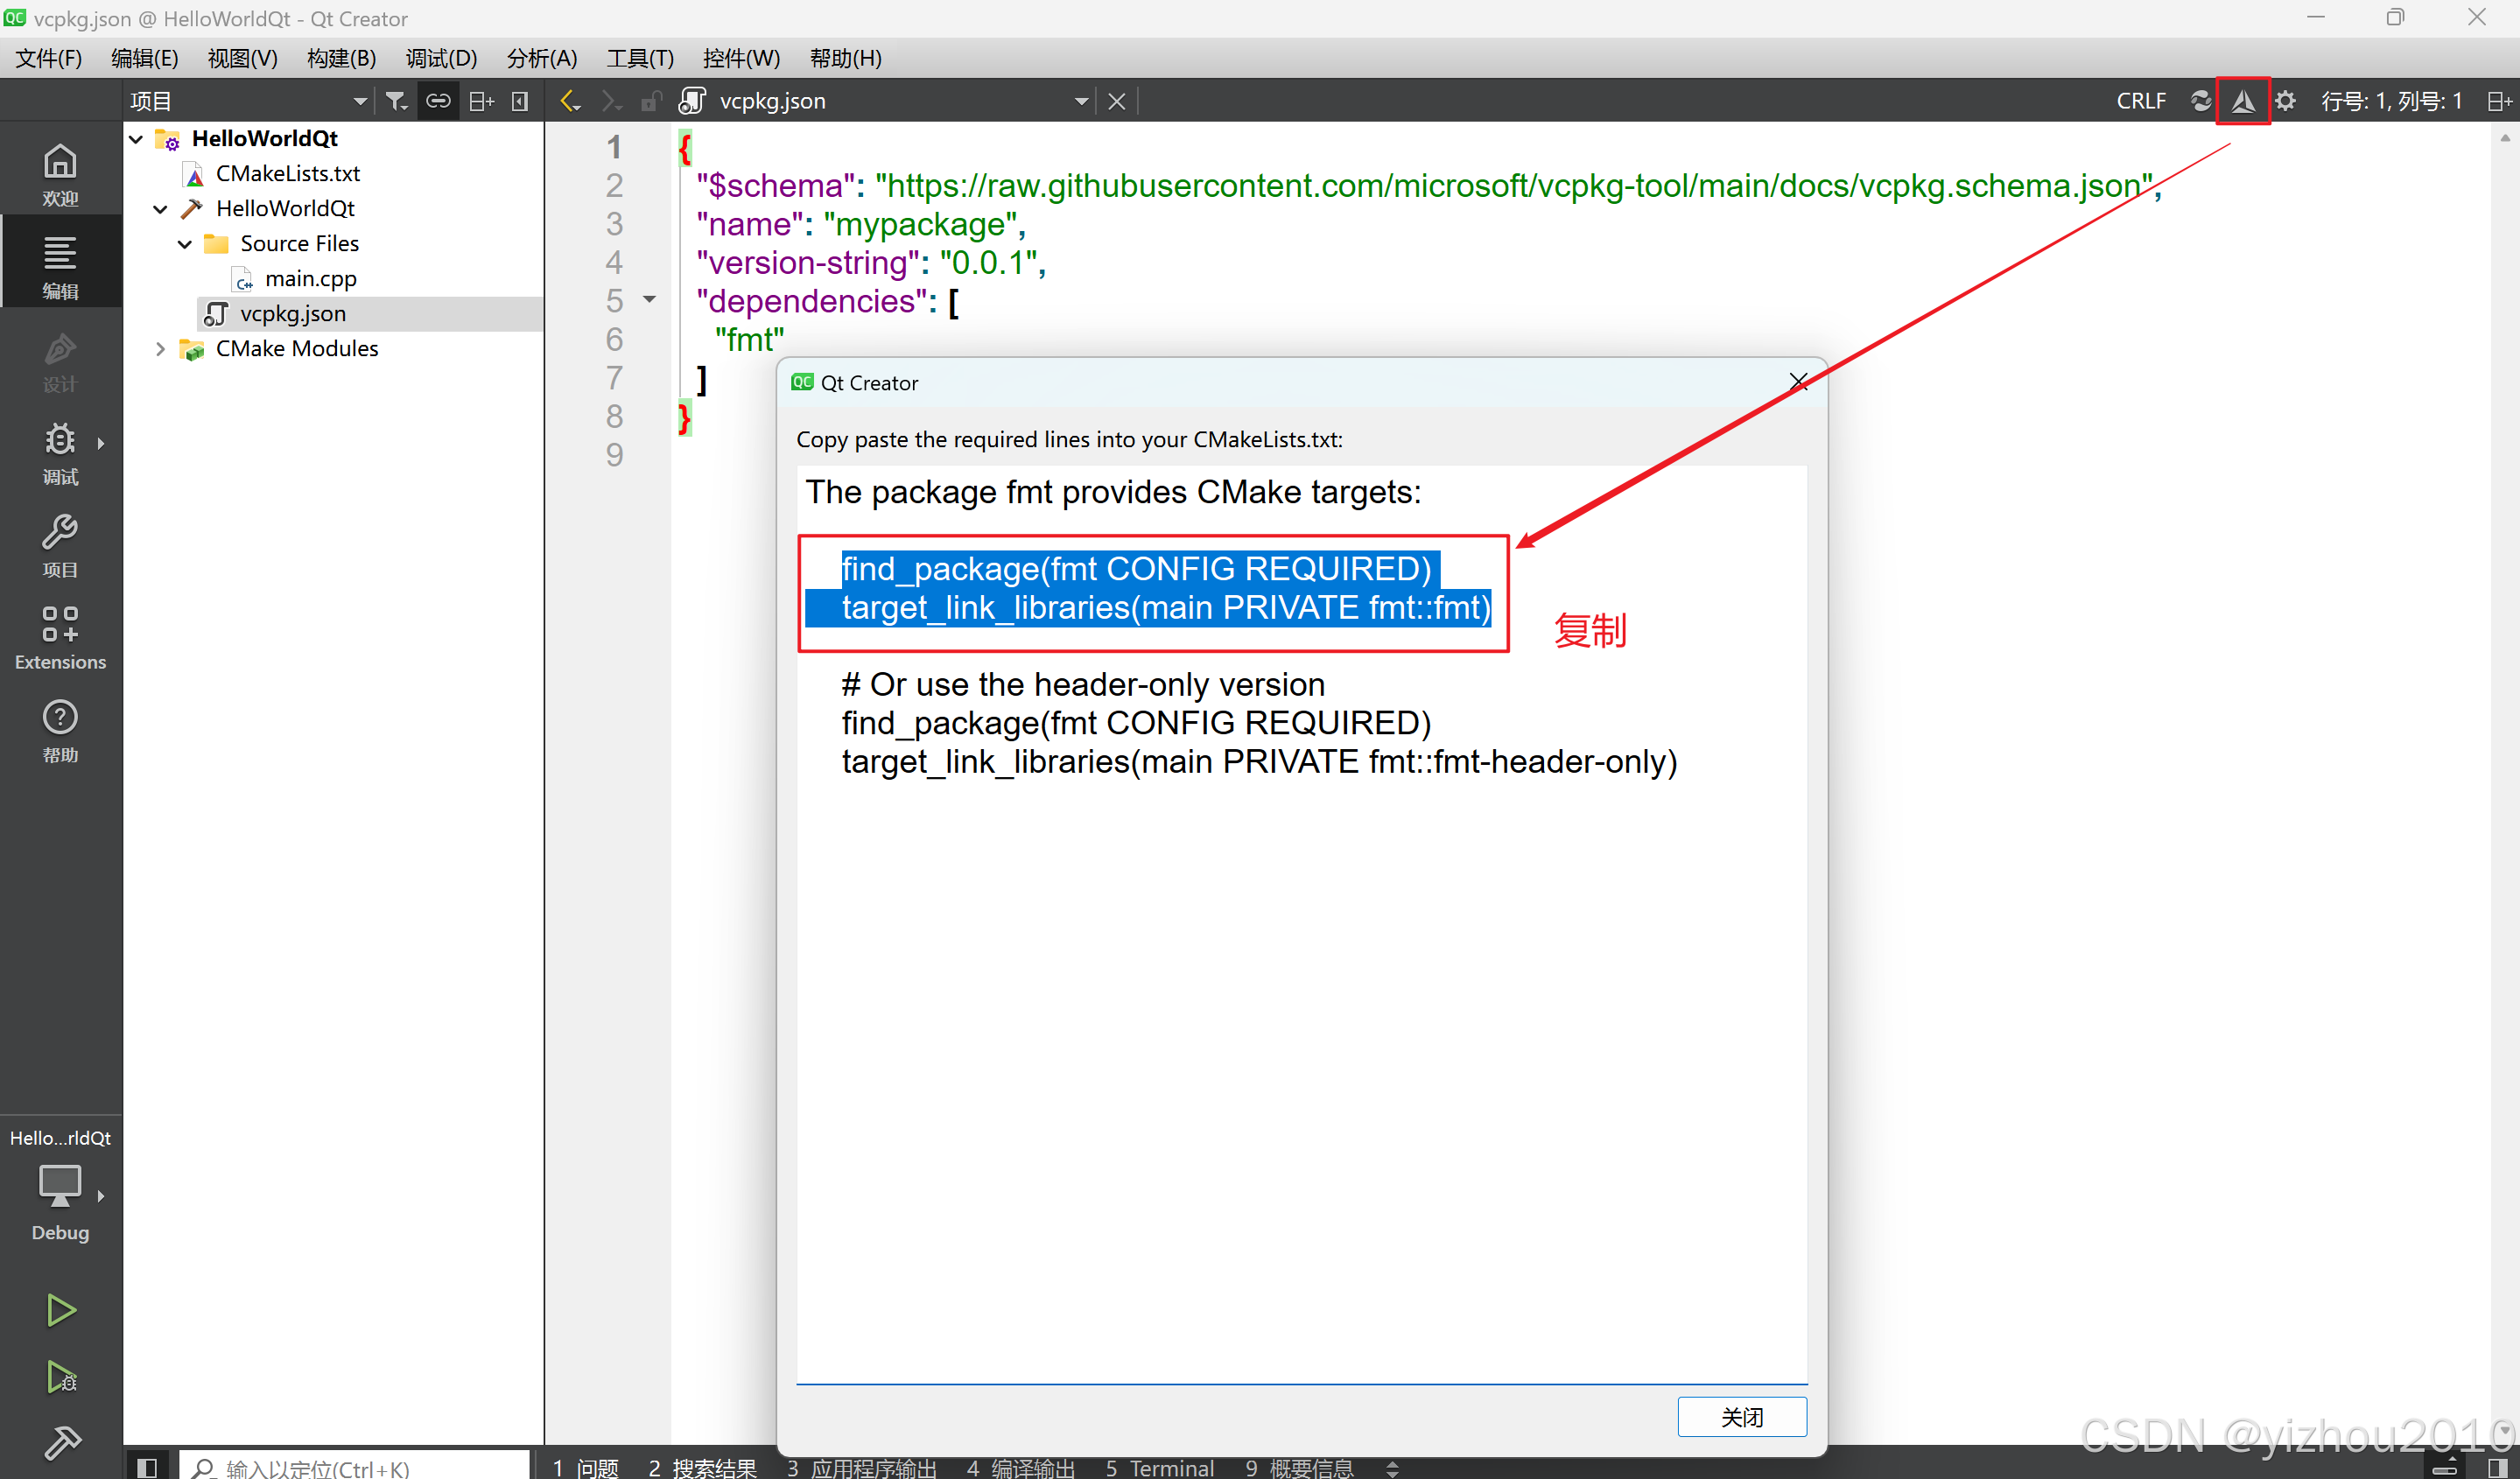Expand the CMake Modules node

click(161, 349)
